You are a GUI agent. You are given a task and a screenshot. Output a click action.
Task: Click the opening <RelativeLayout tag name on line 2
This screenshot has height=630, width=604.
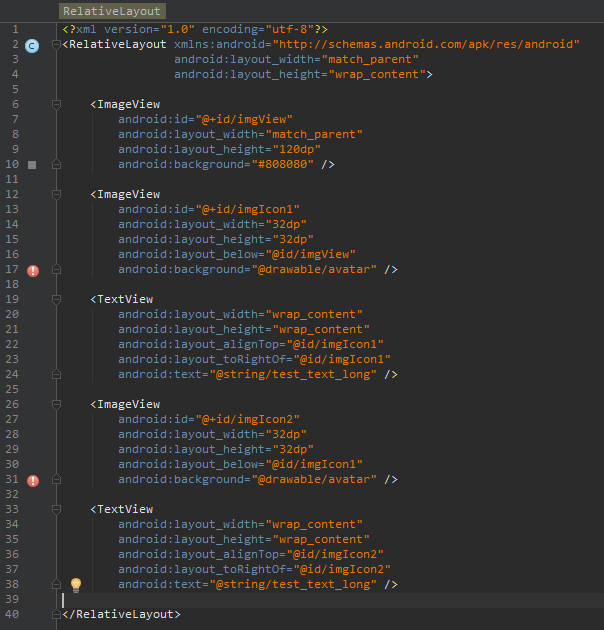tap(115, 44)
